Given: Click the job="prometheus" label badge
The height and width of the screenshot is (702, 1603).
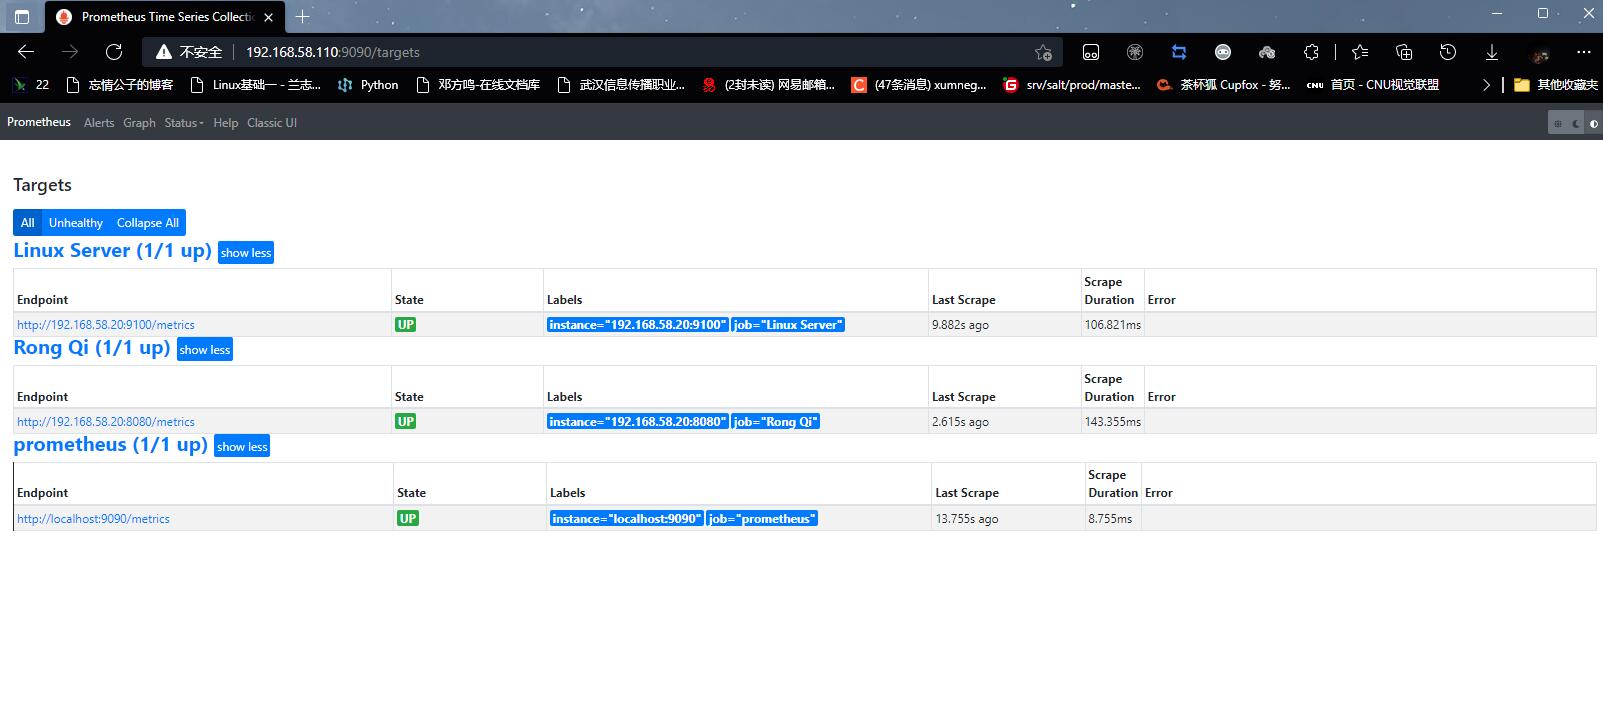Looking at the screenshot, I should (762, 519).
